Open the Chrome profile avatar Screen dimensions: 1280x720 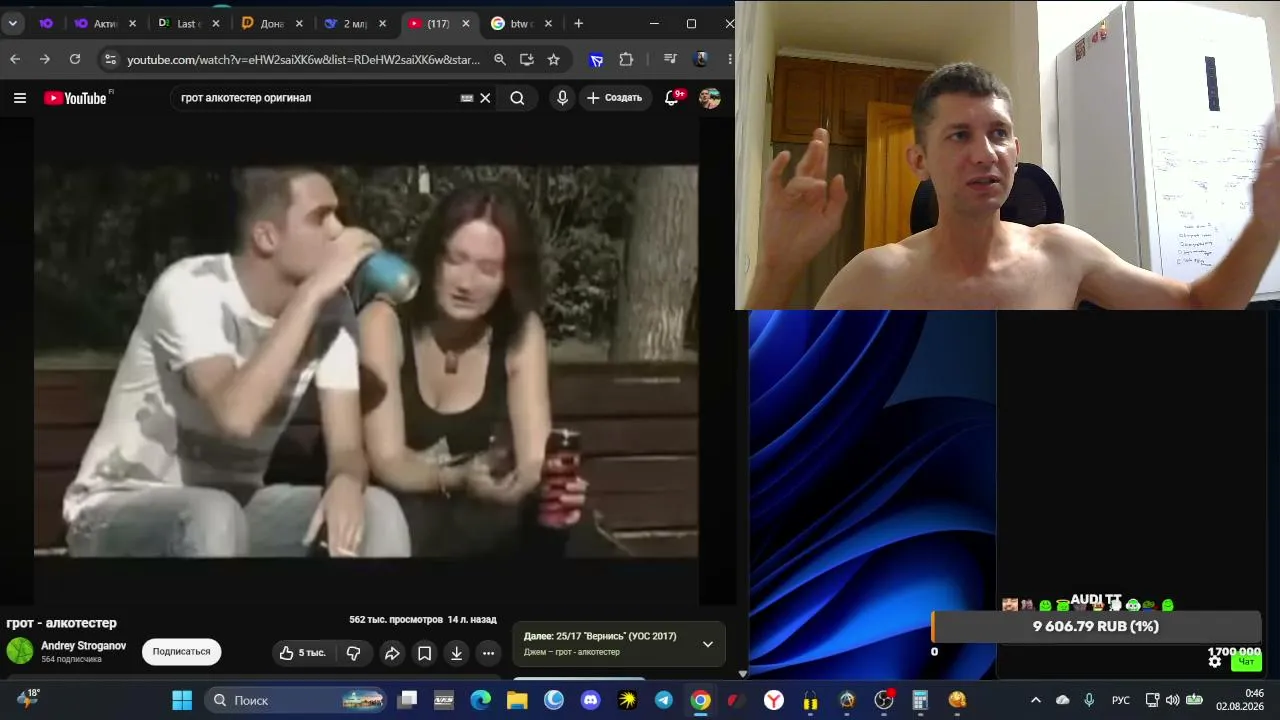pos(701,60)
